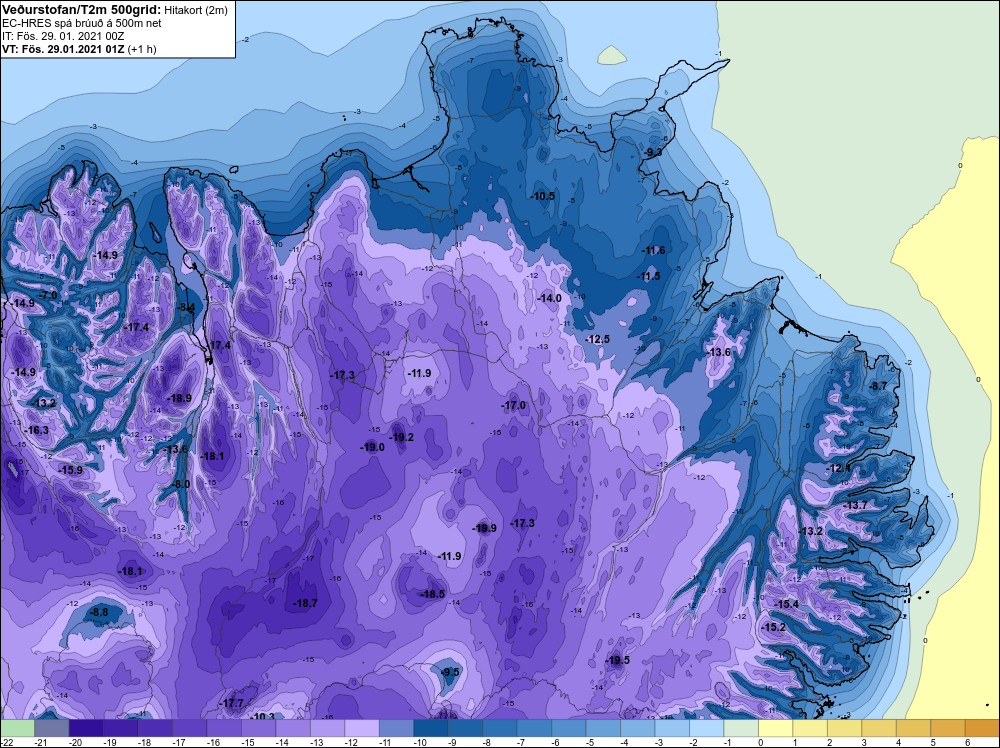Pick the -9 legend color box
Image resolution: width=1000 pixels, height=748 pixels.
click(x=465, y=728)
